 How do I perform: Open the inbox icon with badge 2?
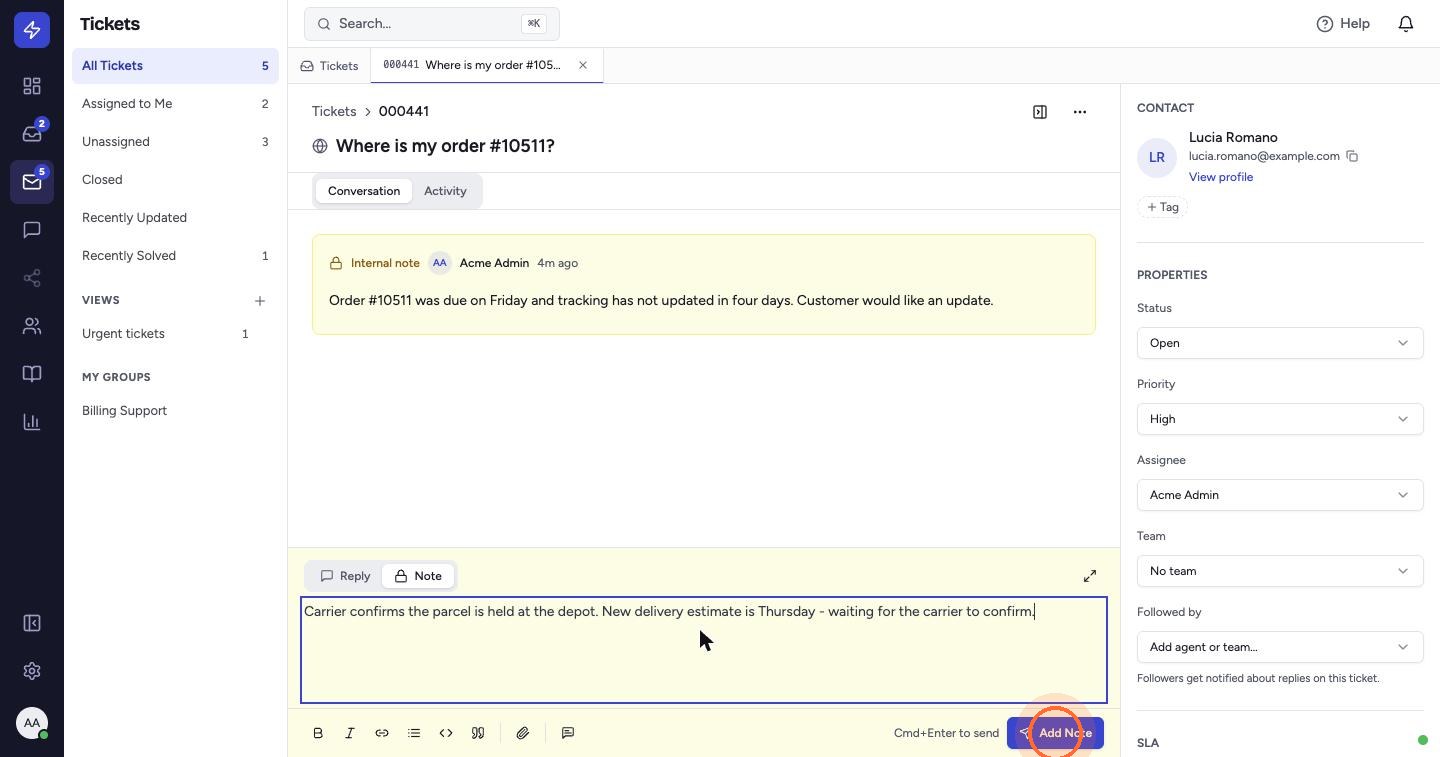32,134
